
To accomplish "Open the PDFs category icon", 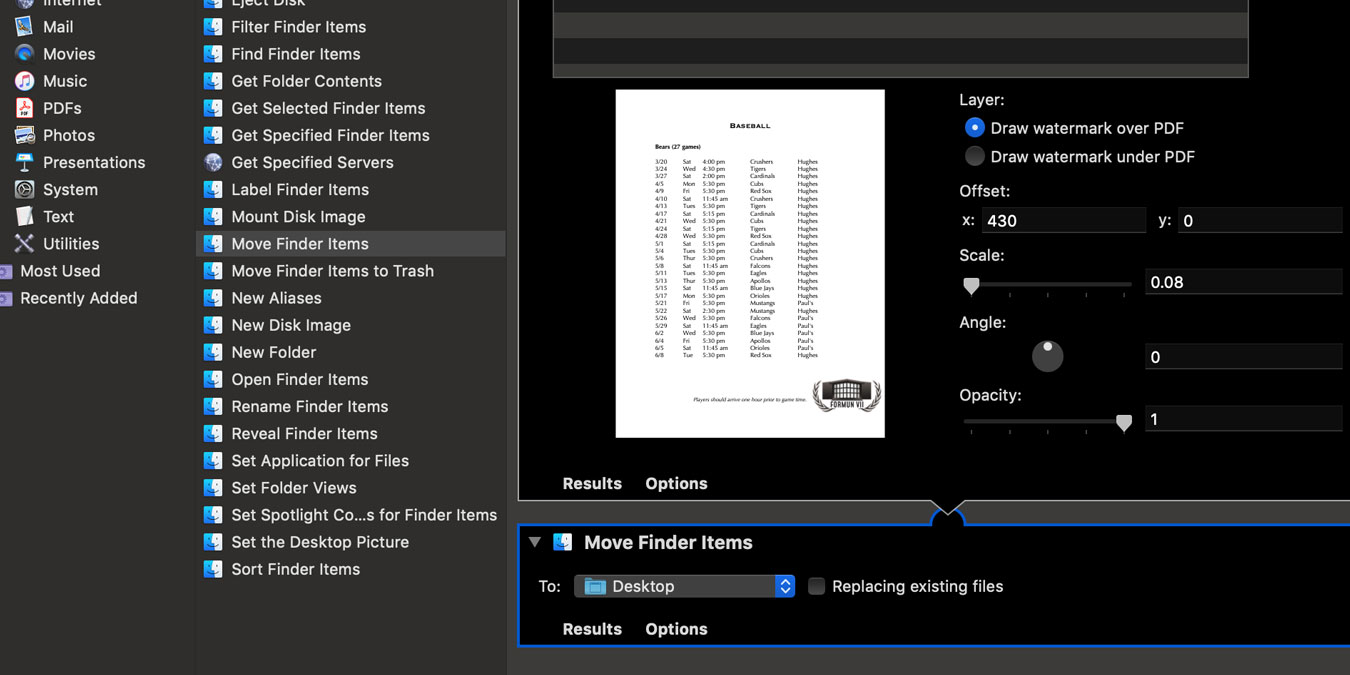I will 21,107.
